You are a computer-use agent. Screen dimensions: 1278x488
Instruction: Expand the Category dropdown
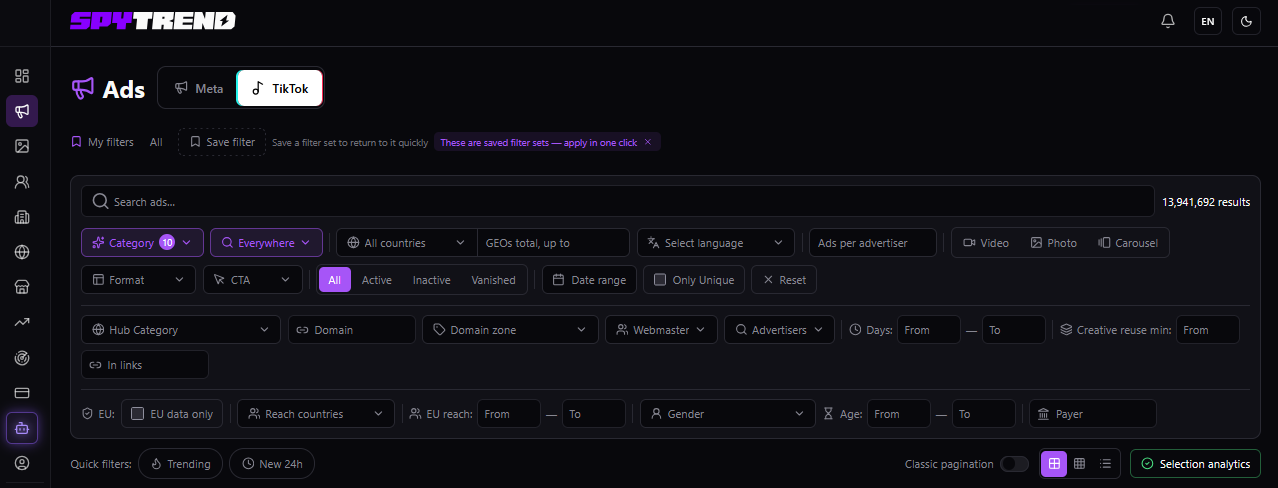(x=142, y=243)
